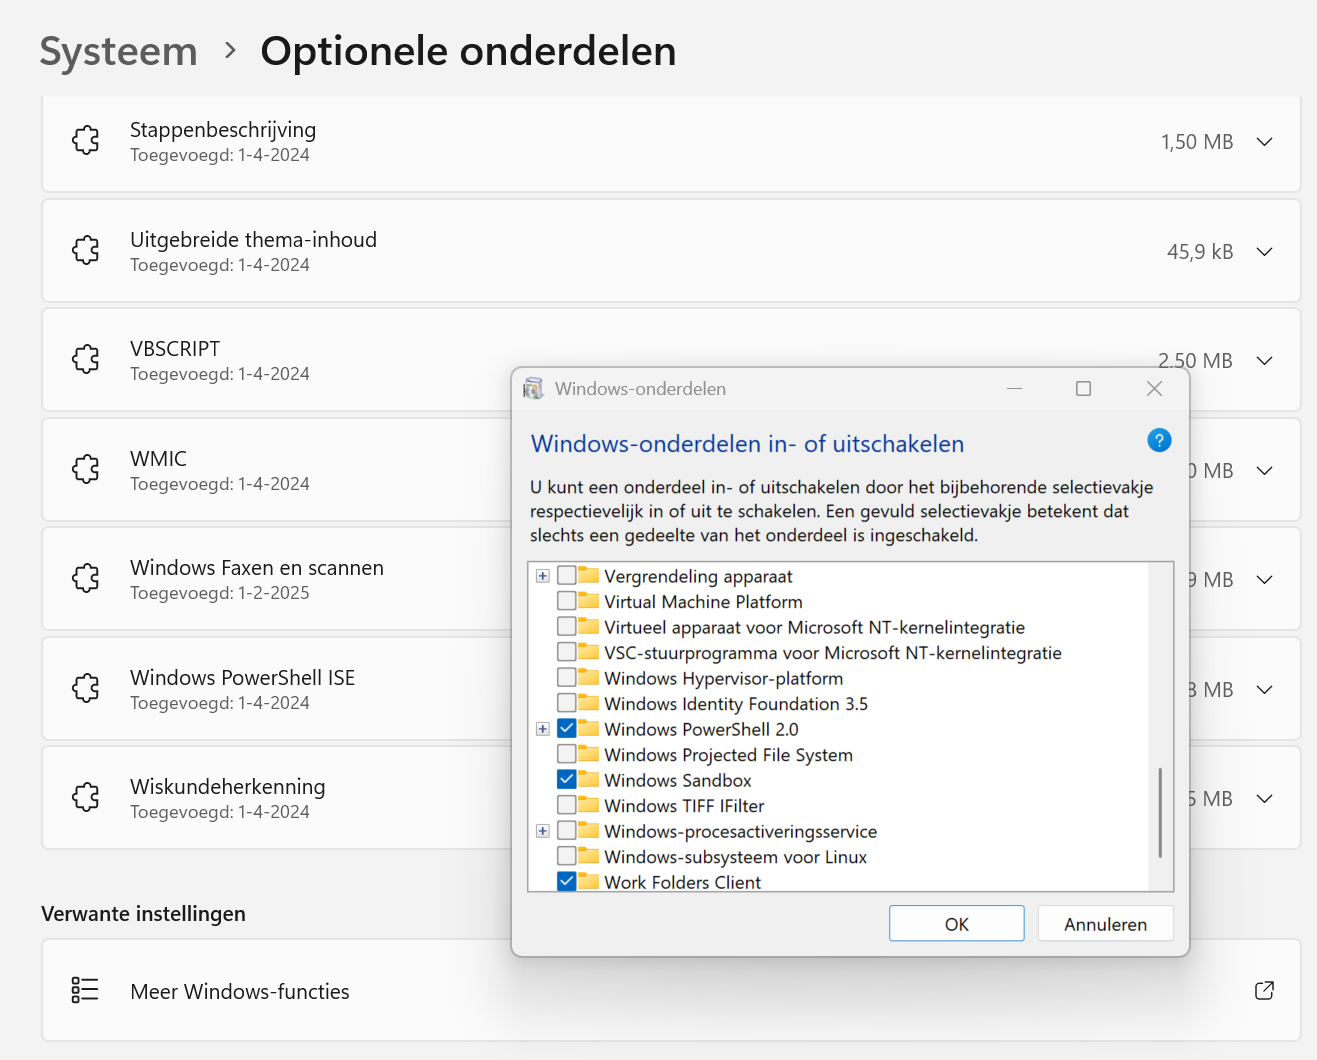Click the Stappenbeschrijving puzzle piece icon
The height and width of the screenshot is (1060, 1317).
[x=86, y=140]
